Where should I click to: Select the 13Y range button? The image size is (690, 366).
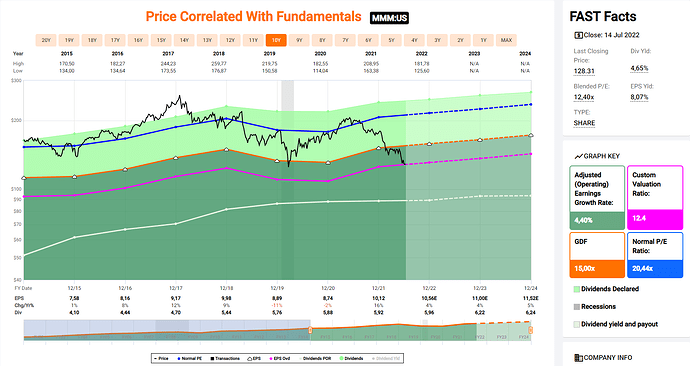207,40
